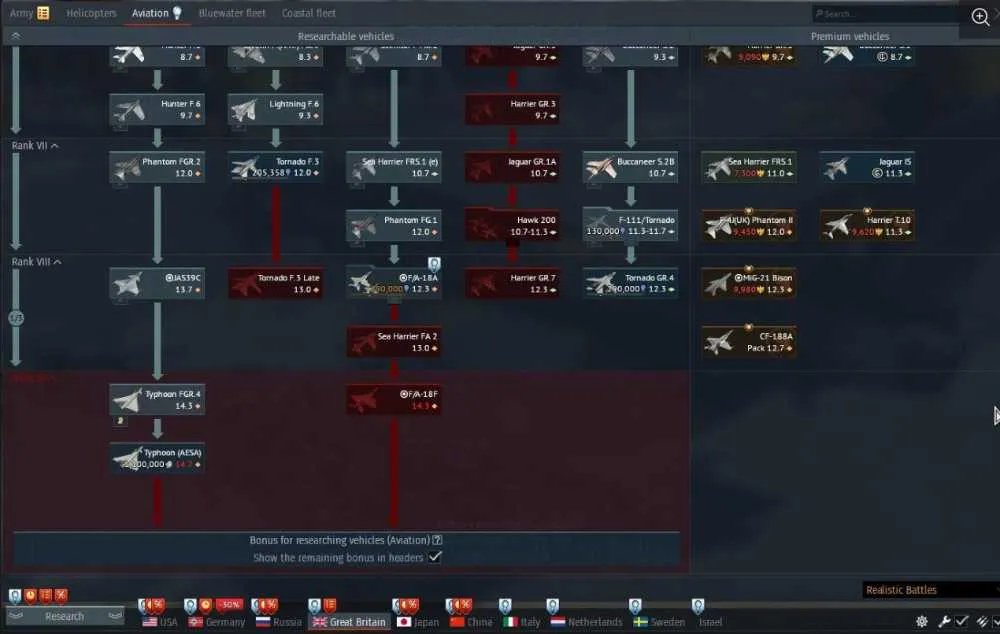Select the Sea Harrier FA 2 vehicle card

(x=393, y=342)
